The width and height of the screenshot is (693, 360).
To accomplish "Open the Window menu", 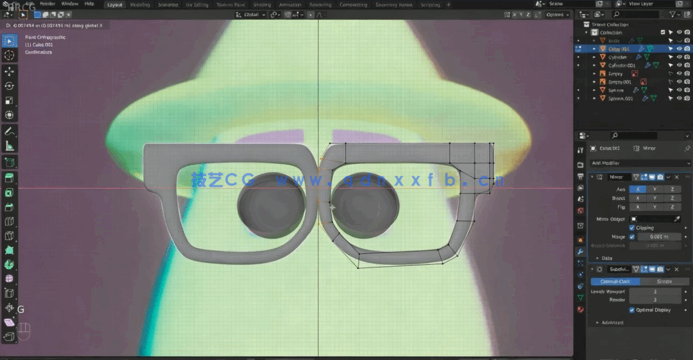I will (x=70, y=4).
